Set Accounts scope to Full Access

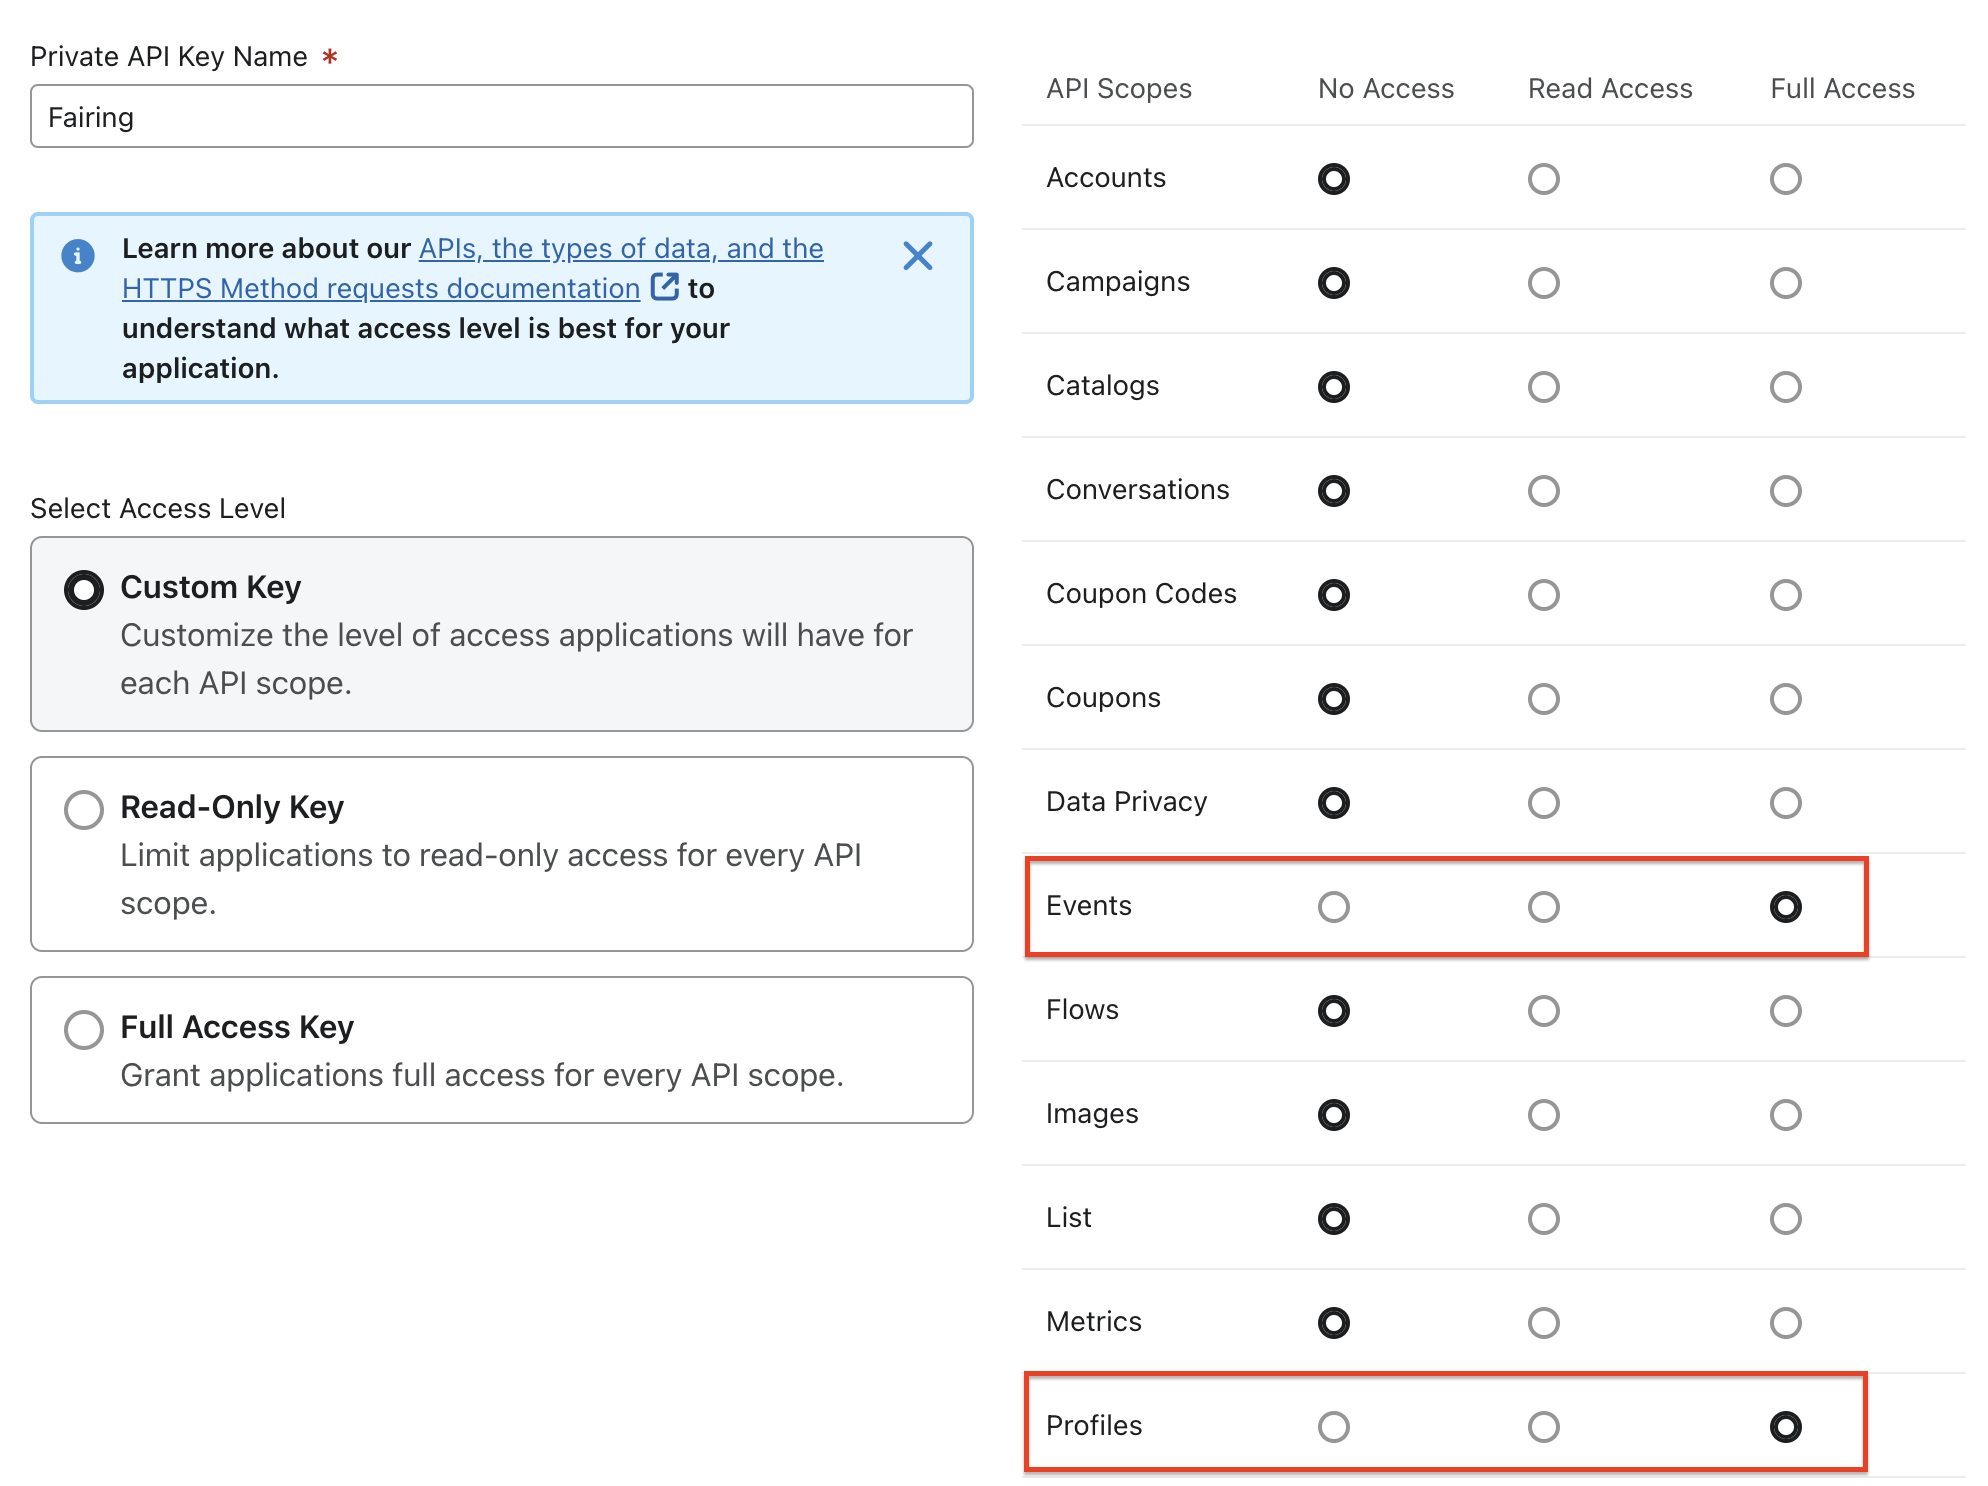pyautogui.click(x=1785, y=179)
